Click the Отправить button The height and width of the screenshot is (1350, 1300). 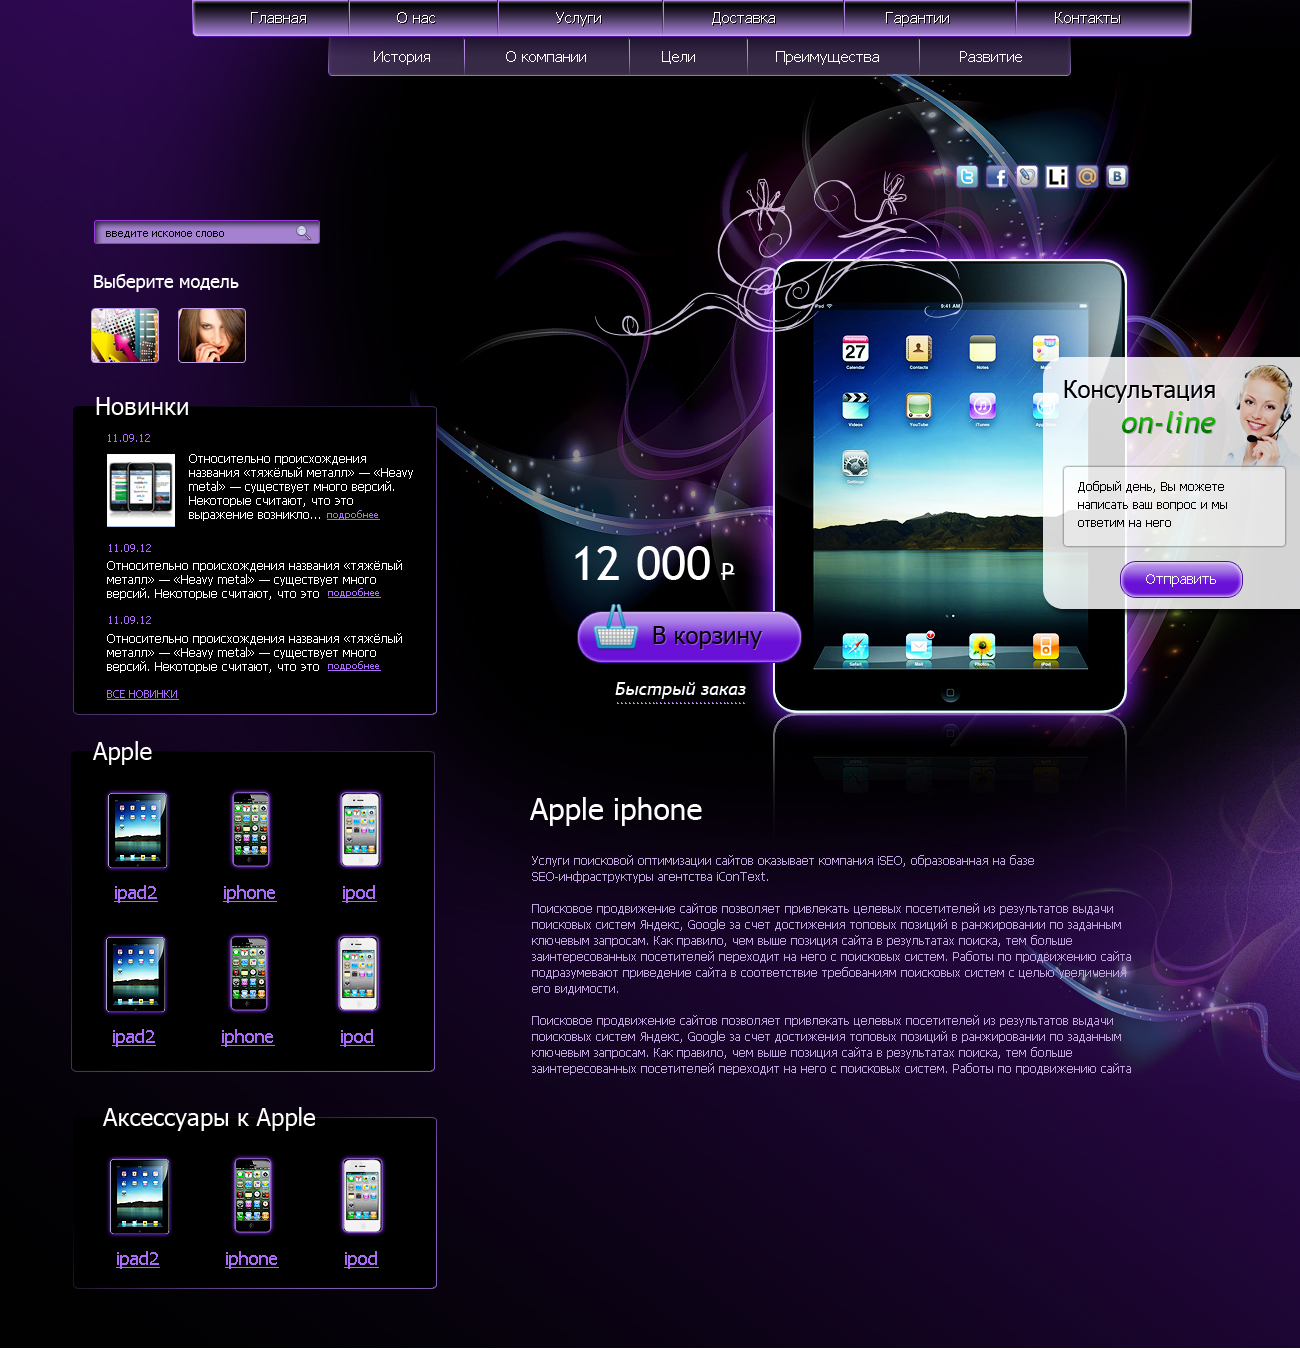(x=1181, y=579)
